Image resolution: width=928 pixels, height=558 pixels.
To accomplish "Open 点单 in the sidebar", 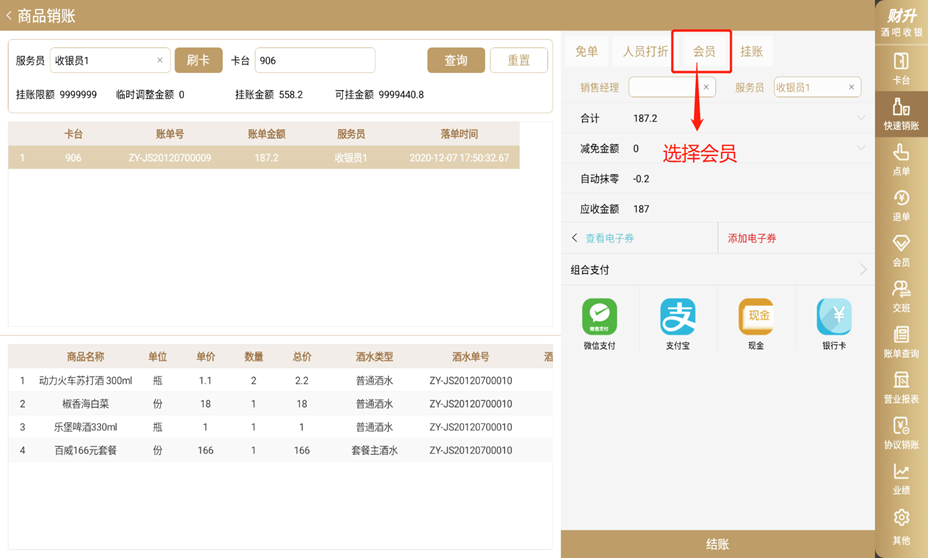I will 901,159.
